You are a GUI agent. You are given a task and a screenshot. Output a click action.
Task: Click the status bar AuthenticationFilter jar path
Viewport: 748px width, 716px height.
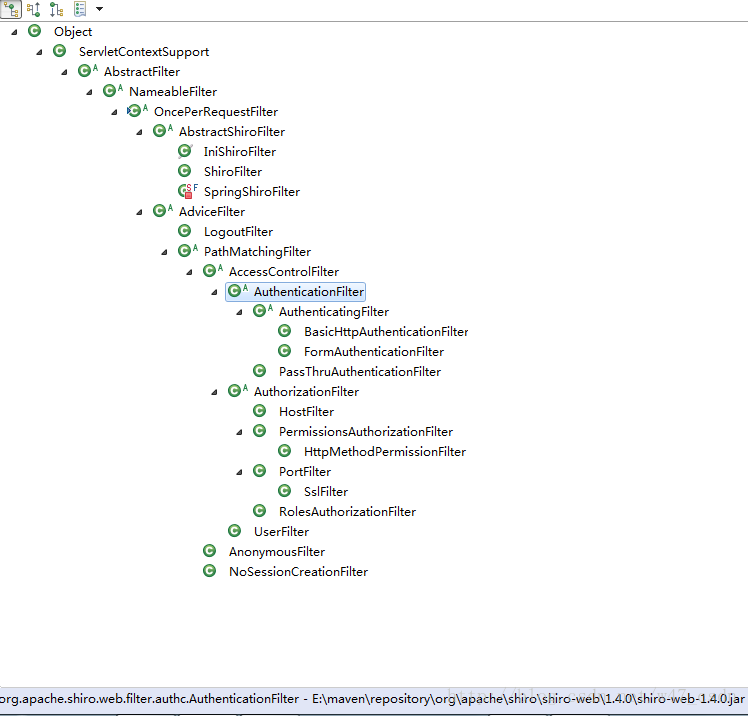click(372, 699)
